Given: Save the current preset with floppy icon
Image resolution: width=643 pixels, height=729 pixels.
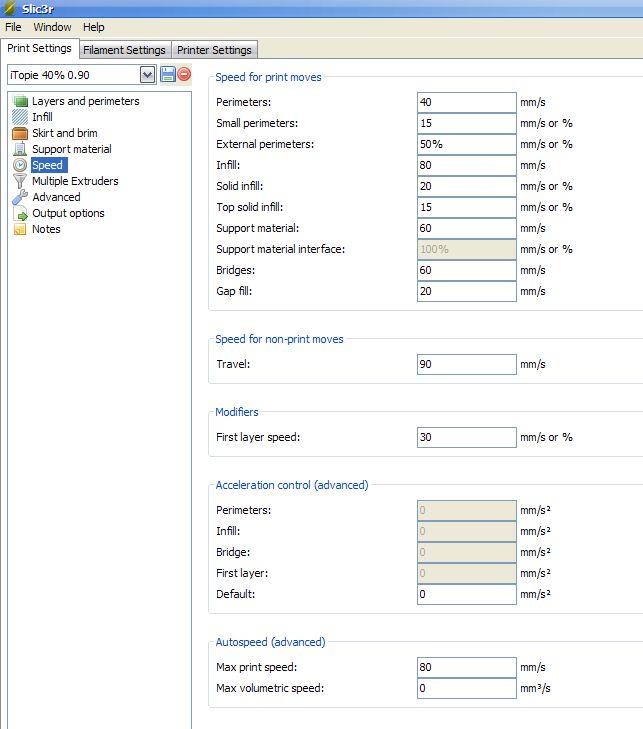Looking at the screenshot, I should [168, 74].
